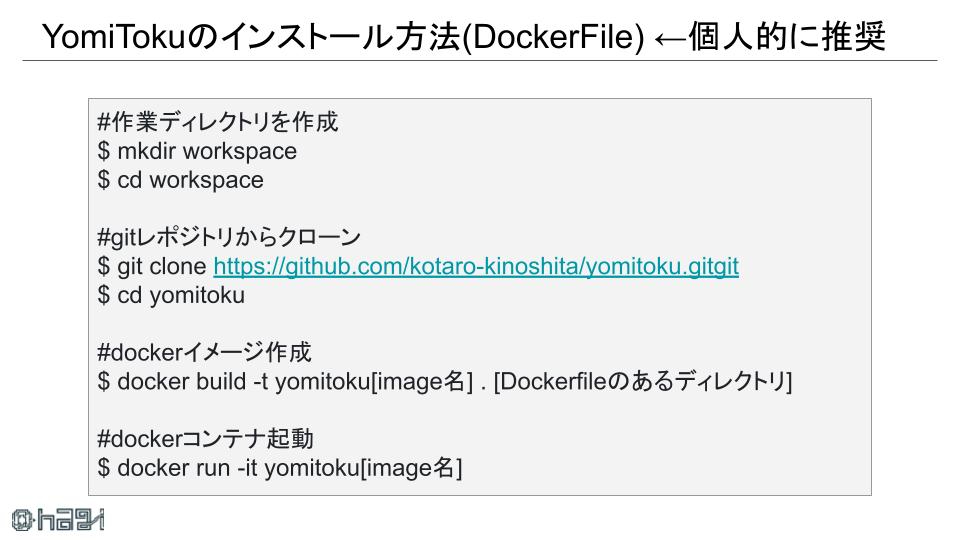Image resolution: width=960 pixels, height=540 pixels.
Task: Click the docker run -it command line
Action: pyautogui.click(x=280, y=468)
